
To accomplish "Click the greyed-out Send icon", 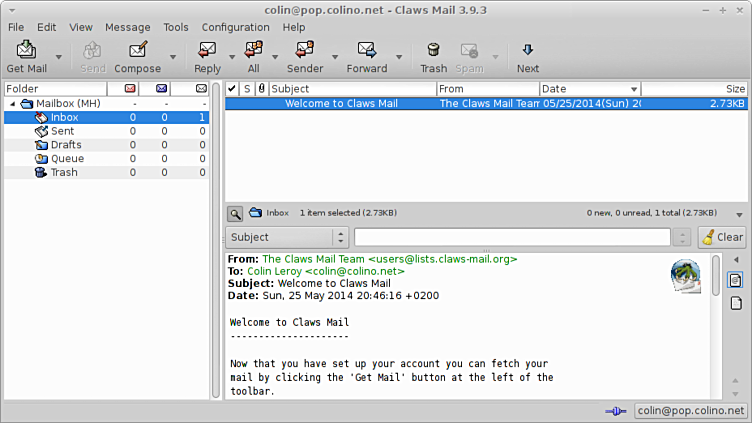I will [92, 50].
